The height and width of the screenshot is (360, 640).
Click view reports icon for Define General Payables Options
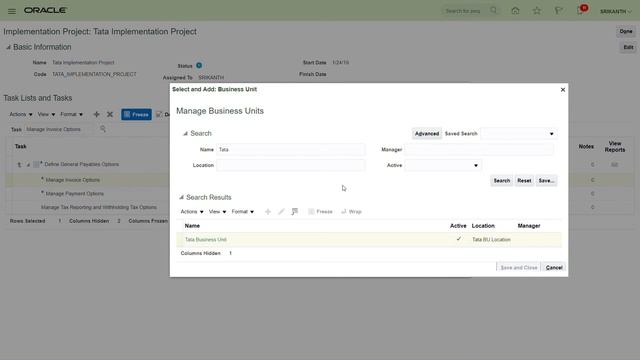pyautogui.click(x=614, y=164)
